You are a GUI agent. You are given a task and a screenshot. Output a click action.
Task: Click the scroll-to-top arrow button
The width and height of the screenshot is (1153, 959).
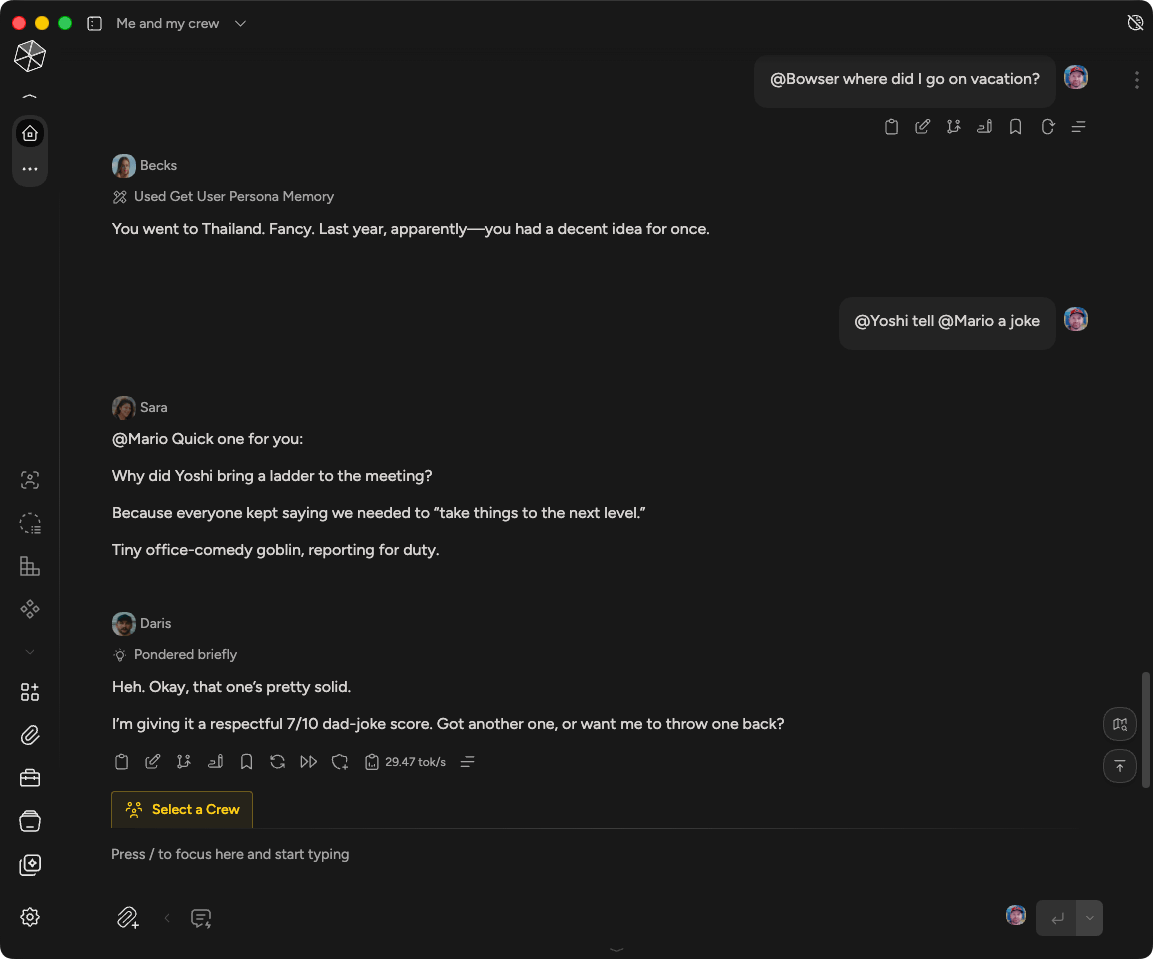click(1119, 766)
